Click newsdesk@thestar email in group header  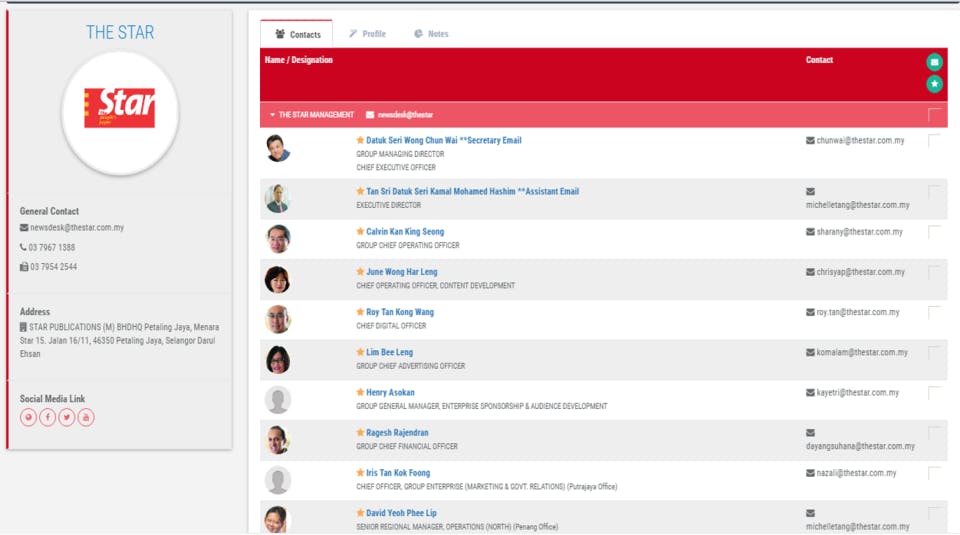[400, 114]
